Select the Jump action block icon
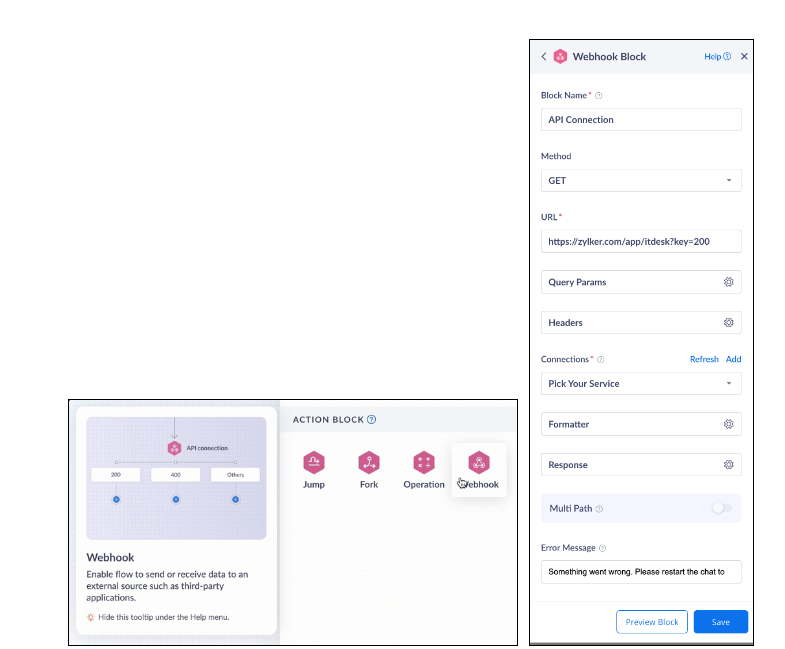785x649 pixels. (314, 463)
